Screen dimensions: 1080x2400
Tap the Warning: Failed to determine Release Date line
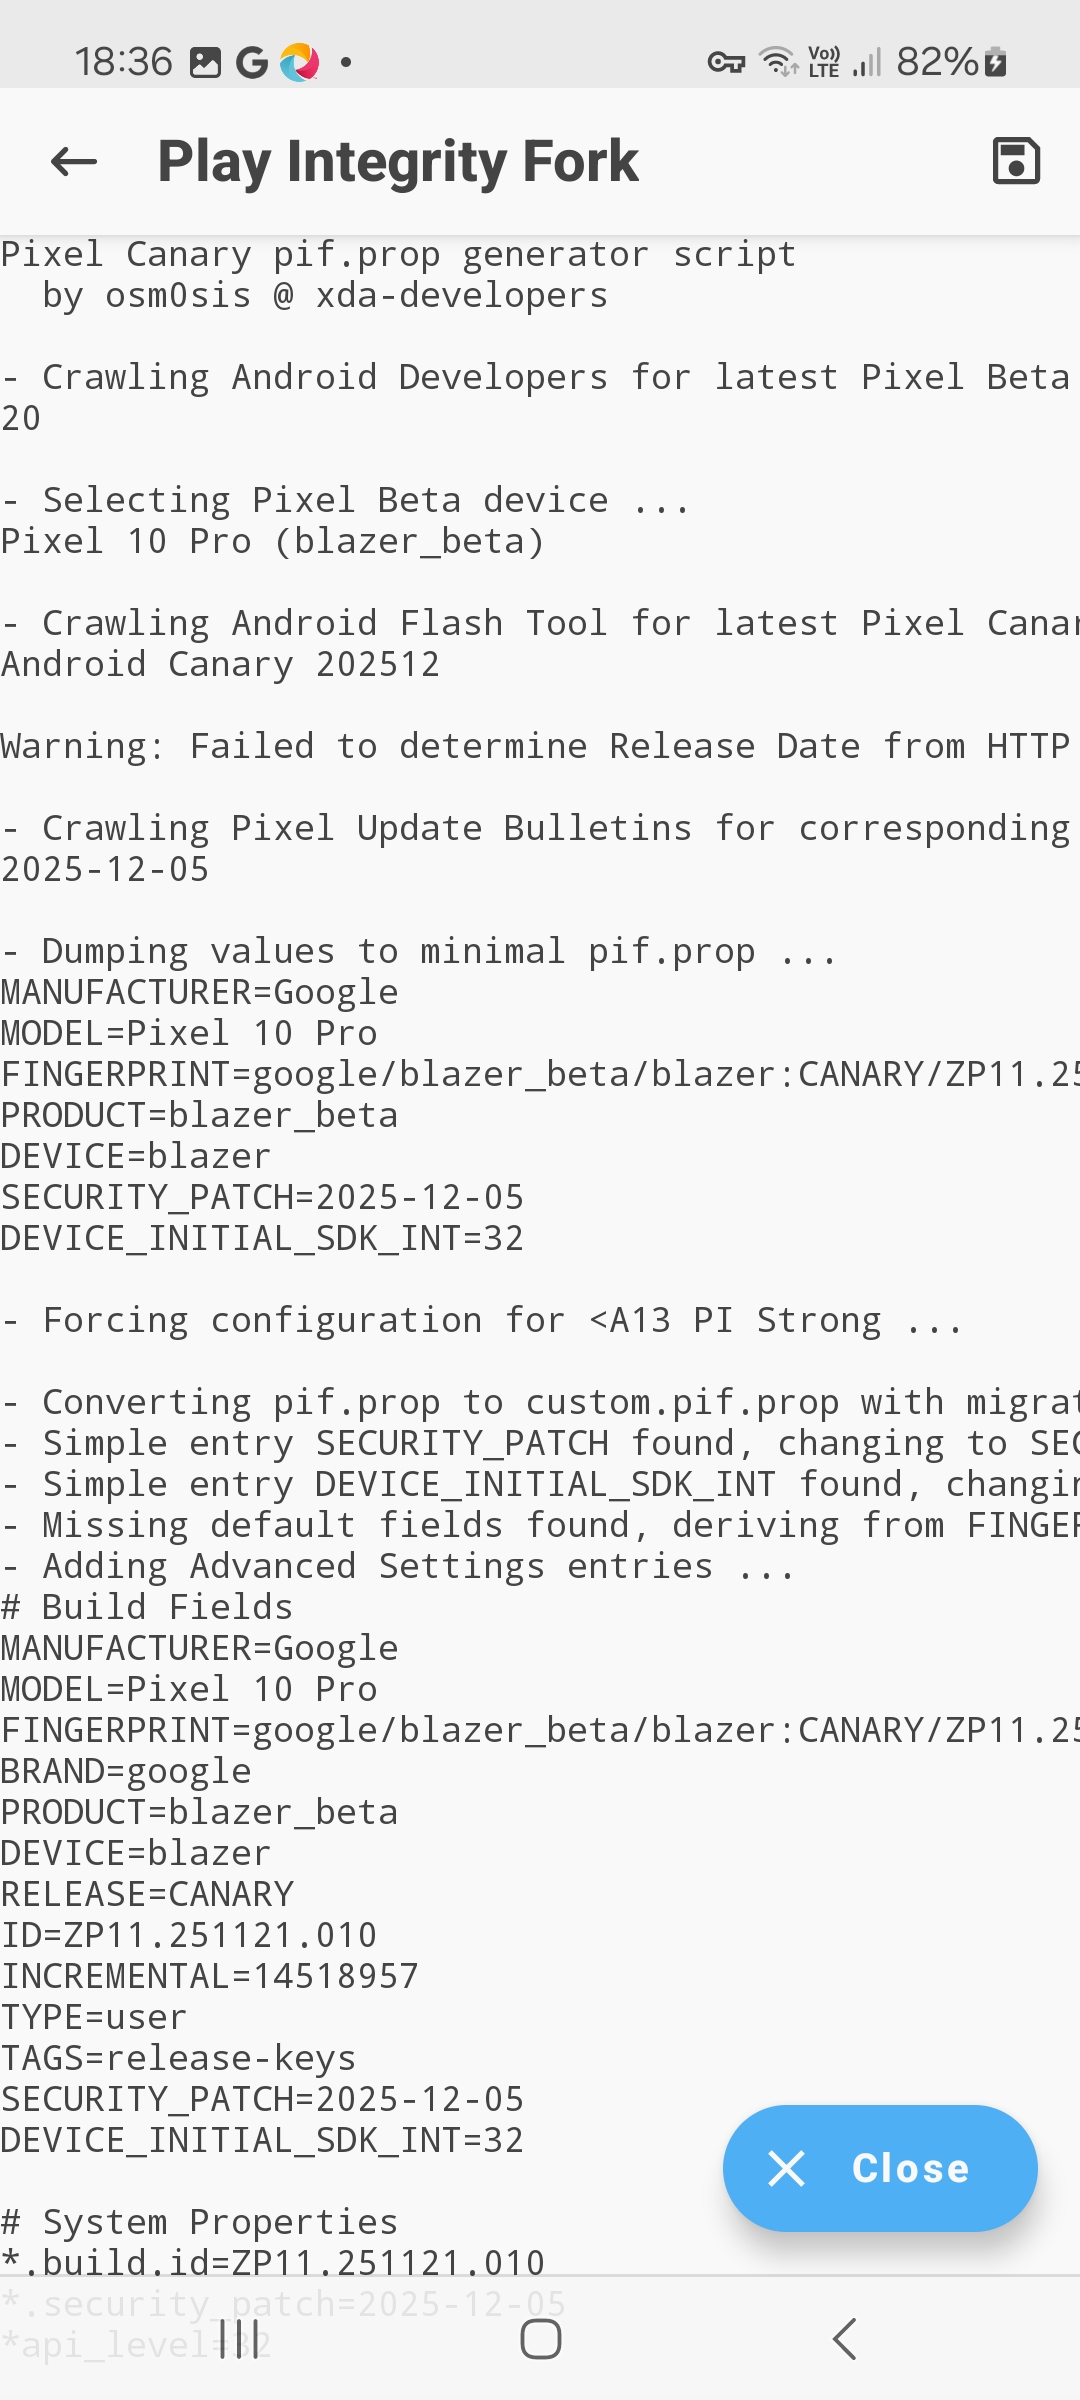(x=535, y=746)
